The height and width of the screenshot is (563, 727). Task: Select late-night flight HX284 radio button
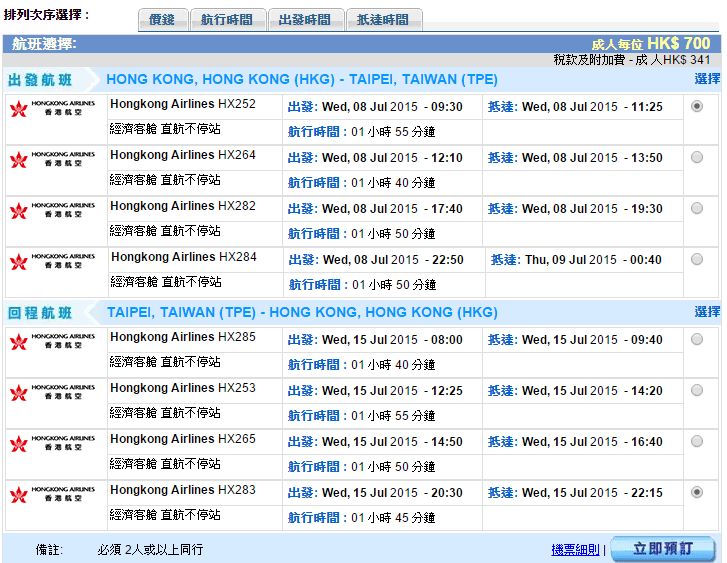[x=697, y=259]
